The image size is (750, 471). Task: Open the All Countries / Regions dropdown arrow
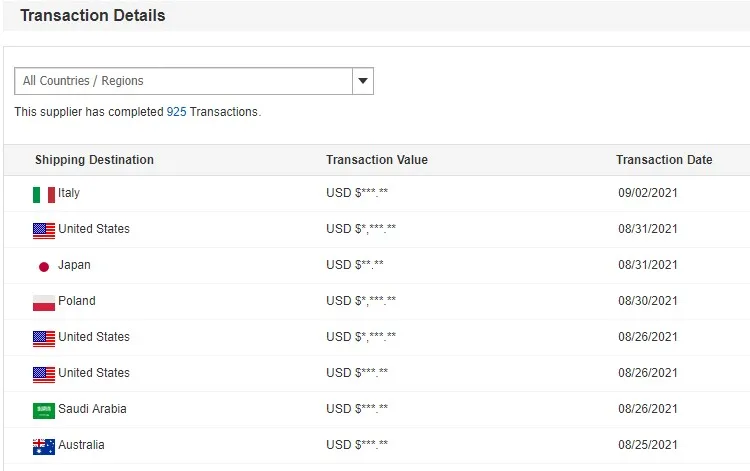click(363, 81)
